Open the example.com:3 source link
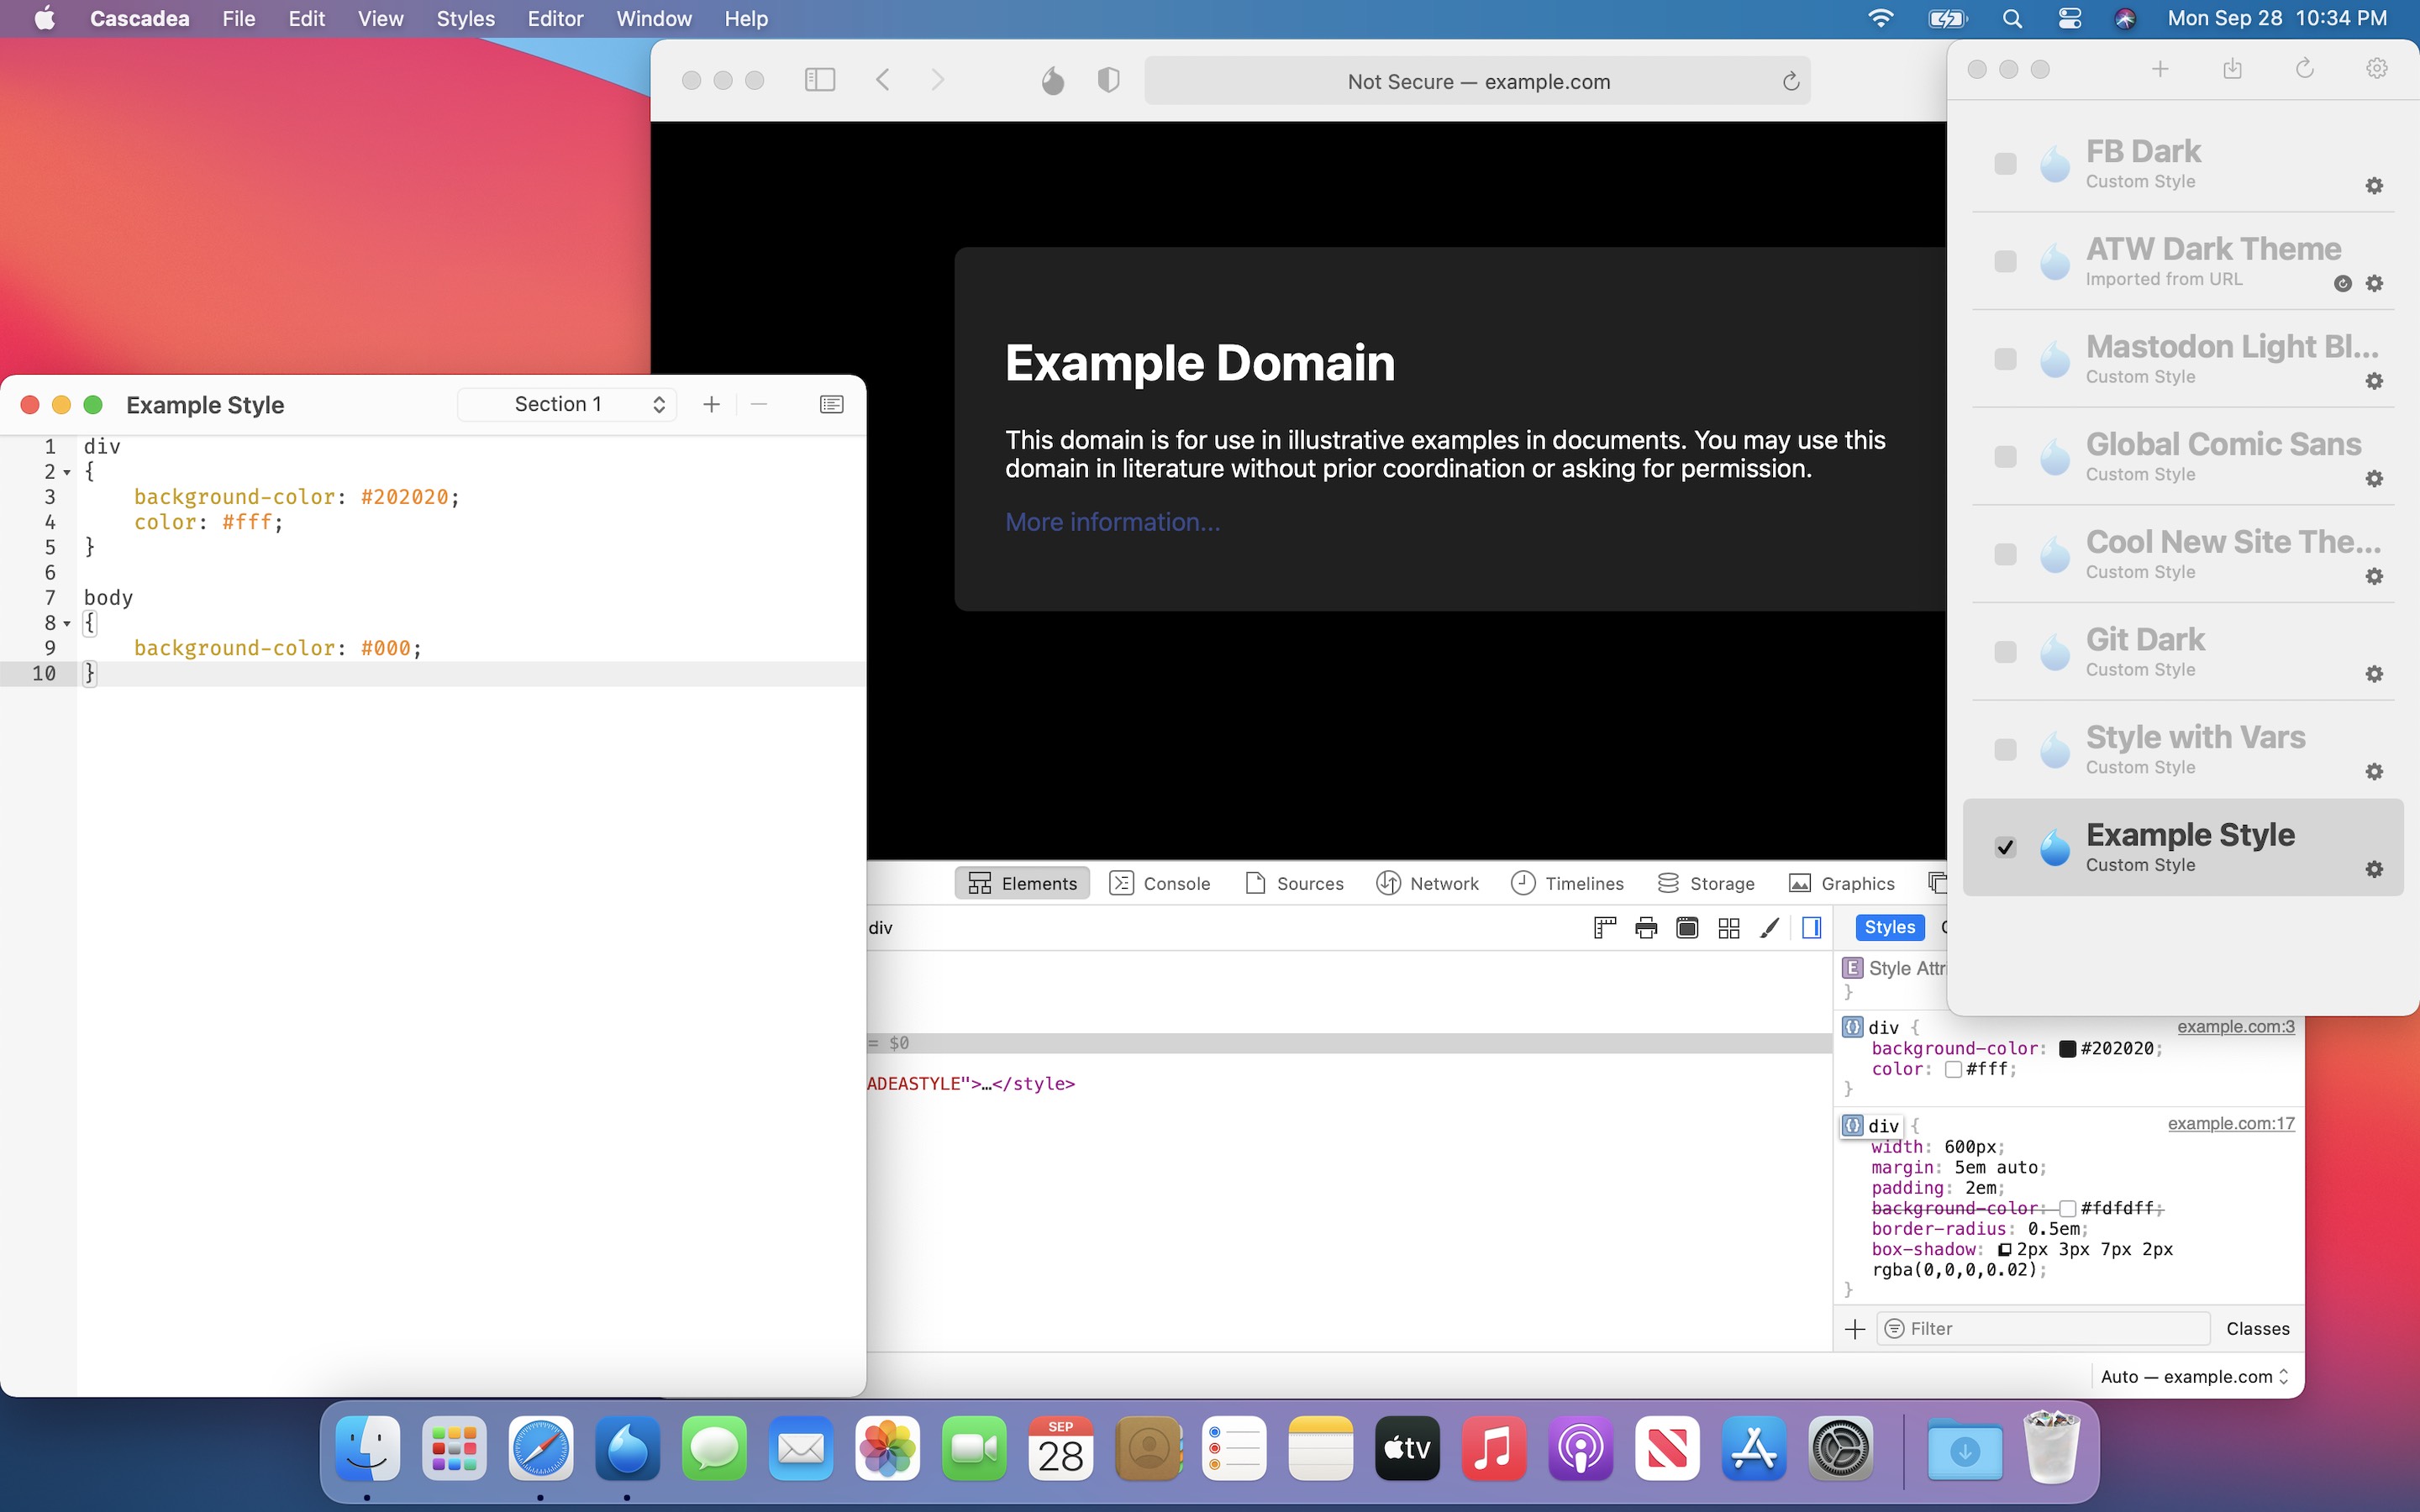The width and height of the screenshot is (2420, 1512). pyautogui.click(x=2236, y=1026)
